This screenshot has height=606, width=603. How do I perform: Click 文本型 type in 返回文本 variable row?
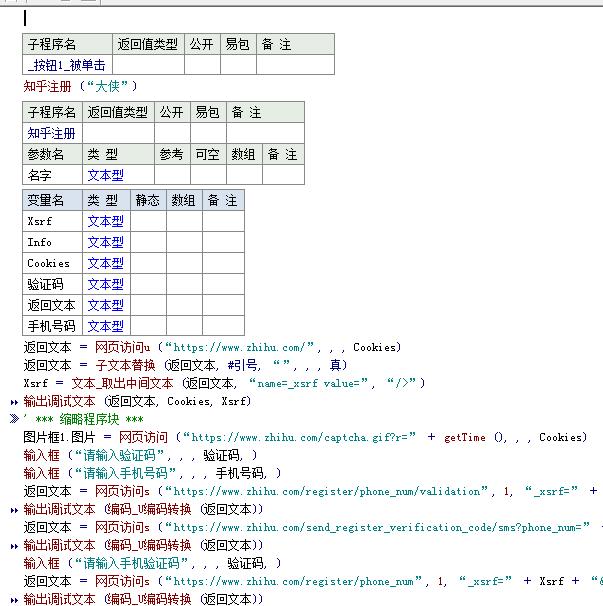pos(106,305)
